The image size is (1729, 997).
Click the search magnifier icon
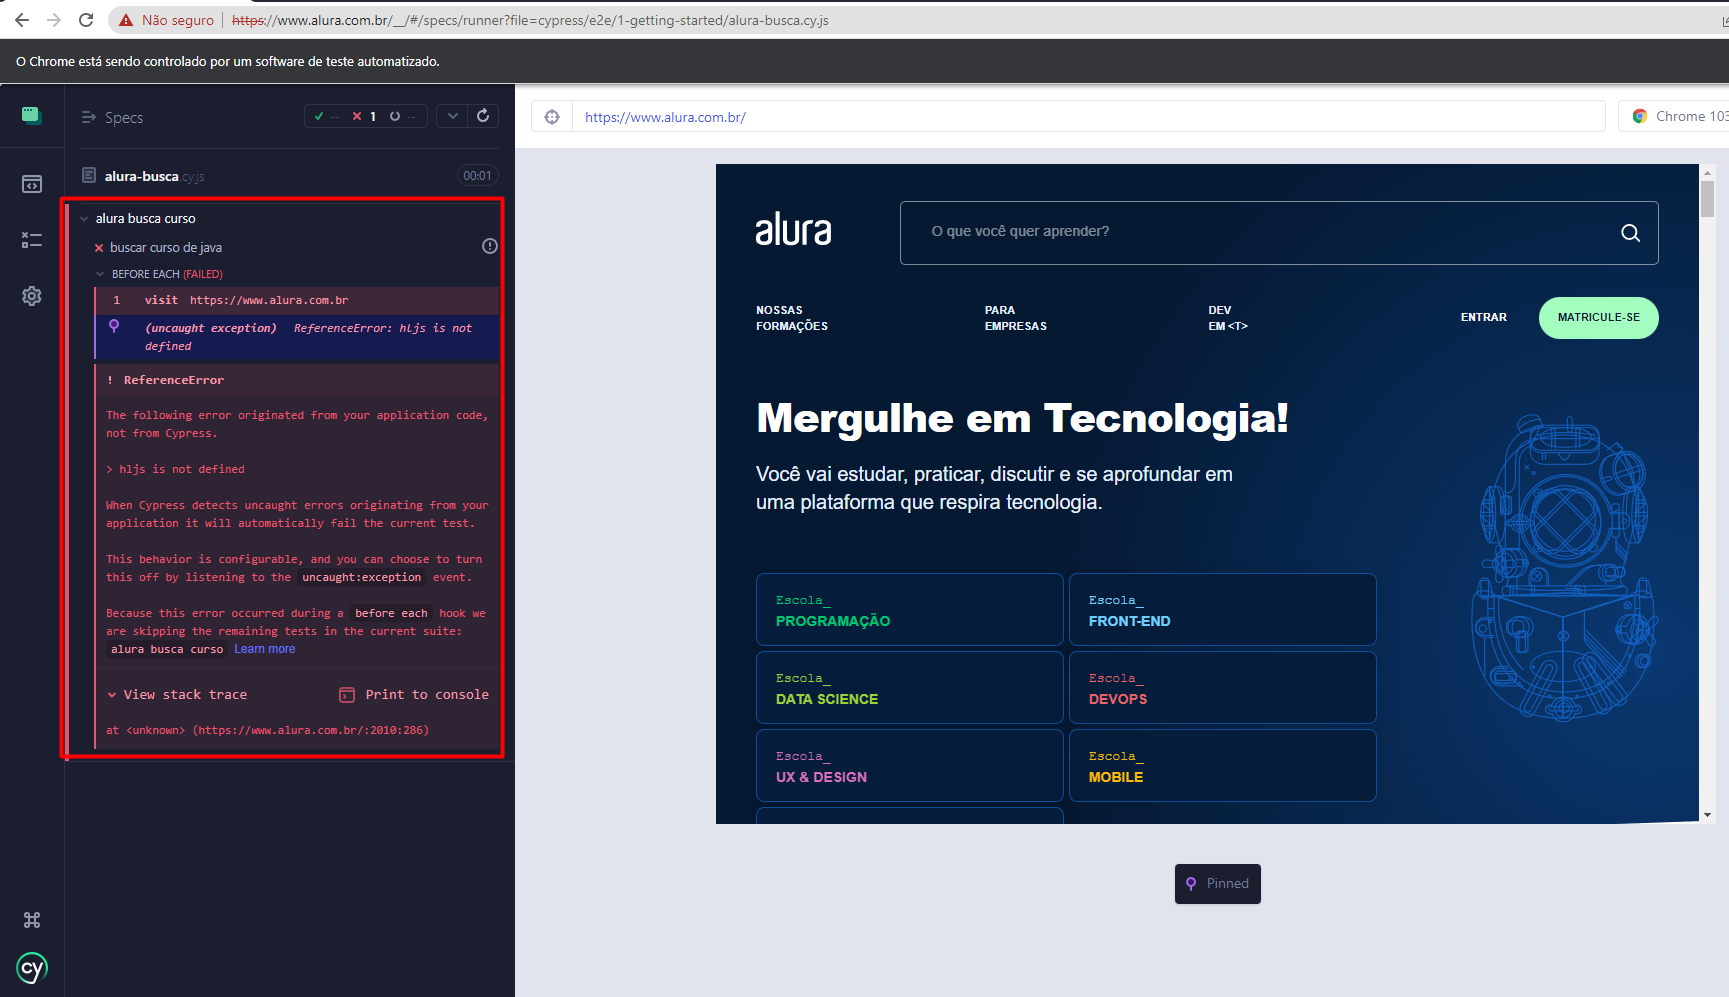pos(1630,233)
